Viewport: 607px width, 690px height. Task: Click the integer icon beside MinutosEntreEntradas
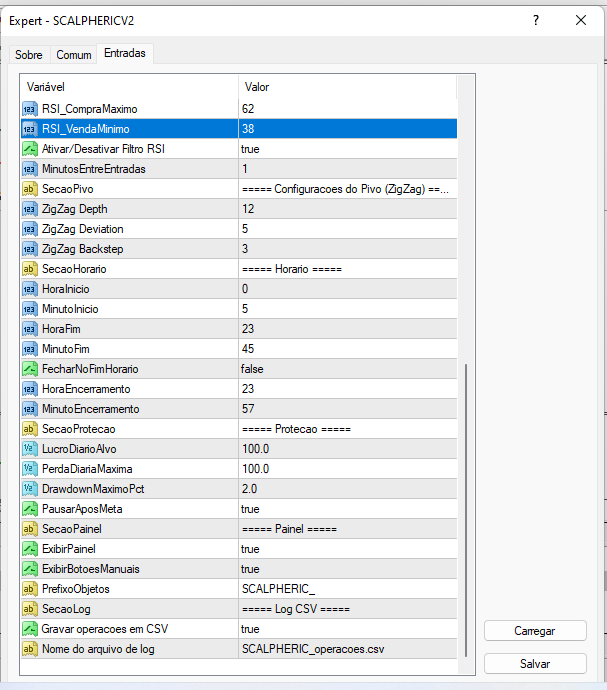tap(29, 169)
